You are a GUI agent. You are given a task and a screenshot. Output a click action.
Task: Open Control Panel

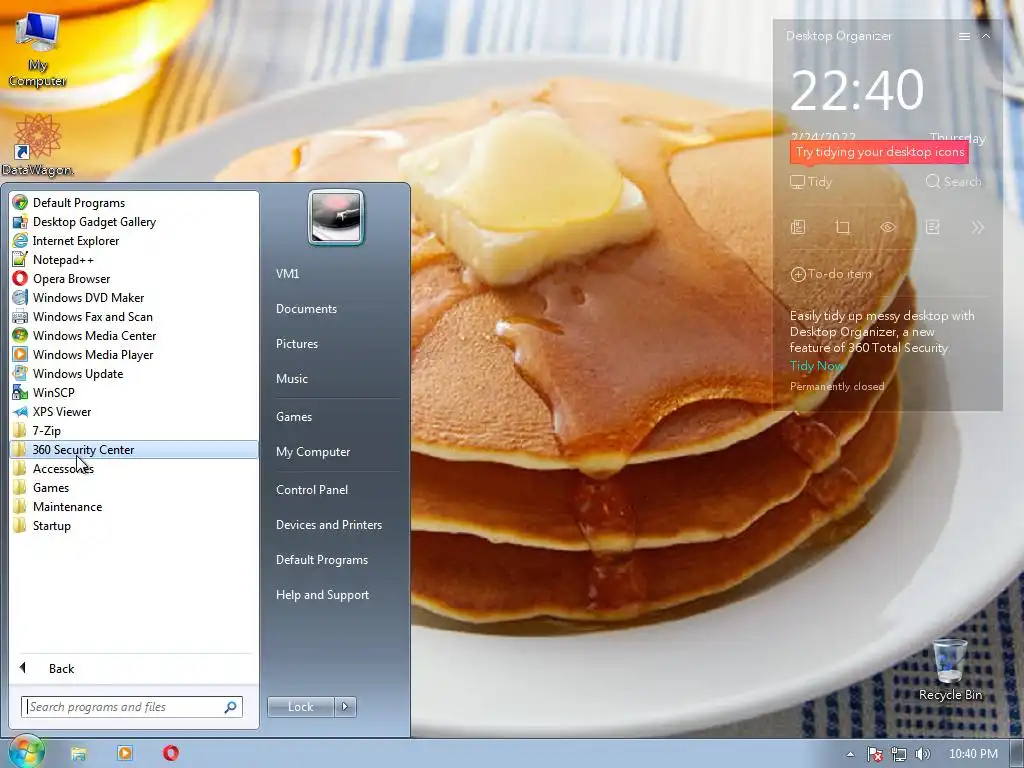312,490
